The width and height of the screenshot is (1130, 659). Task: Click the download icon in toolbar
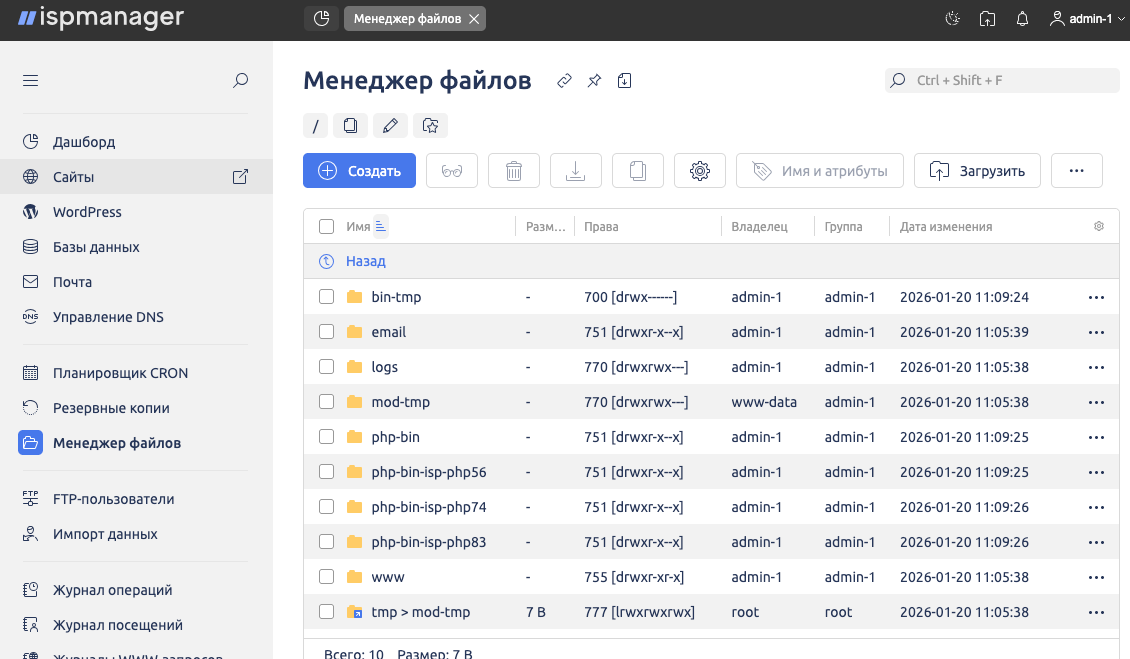(576, 171)
